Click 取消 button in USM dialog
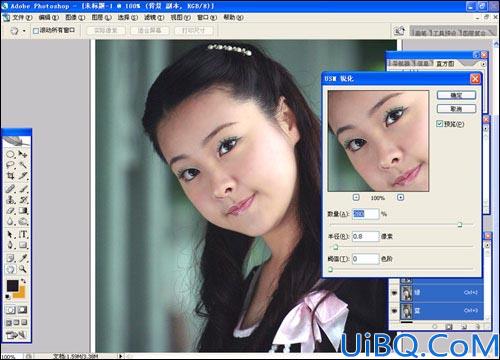 pos(456,109)
